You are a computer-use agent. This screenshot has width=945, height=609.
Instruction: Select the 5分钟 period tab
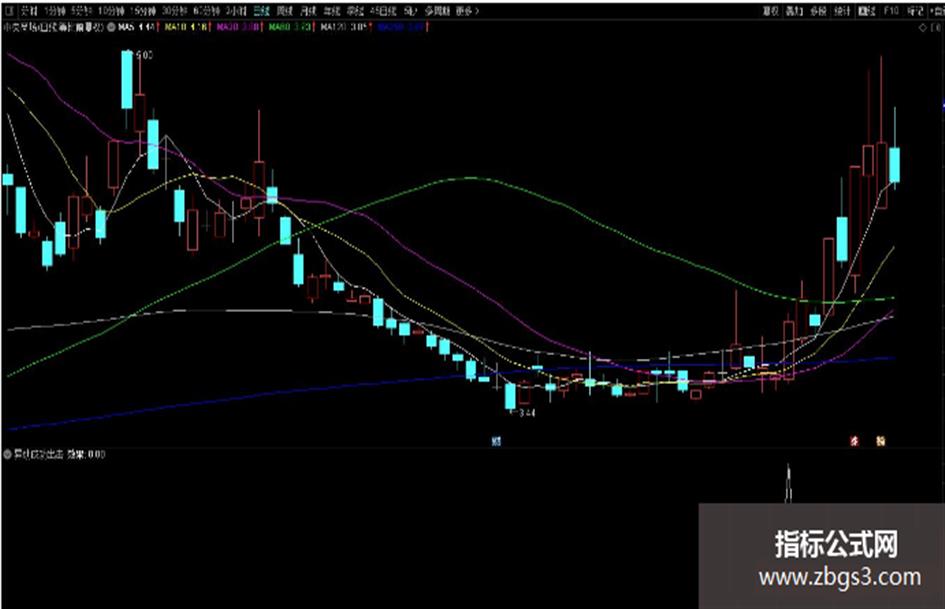click(81, 11)
